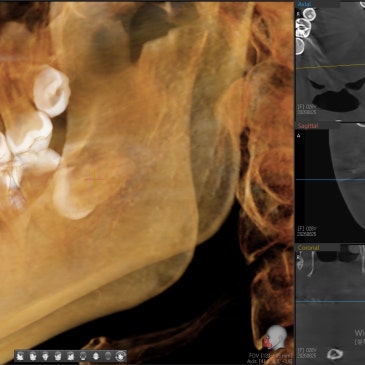
Task: Click the blue reference line in Coronal view
Action: coord(330,302)
